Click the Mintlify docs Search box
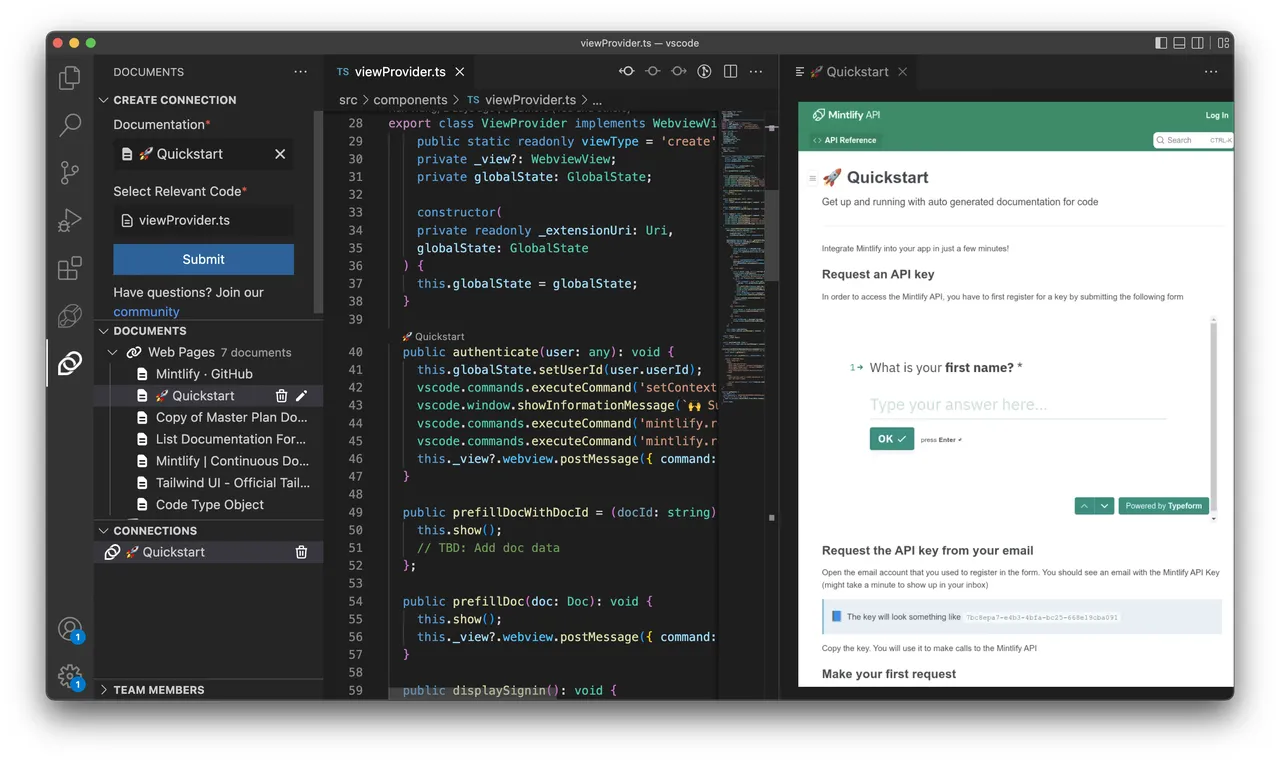Image resolution: width=1280 pixels, height=761 pixels. click(1193, 140)
